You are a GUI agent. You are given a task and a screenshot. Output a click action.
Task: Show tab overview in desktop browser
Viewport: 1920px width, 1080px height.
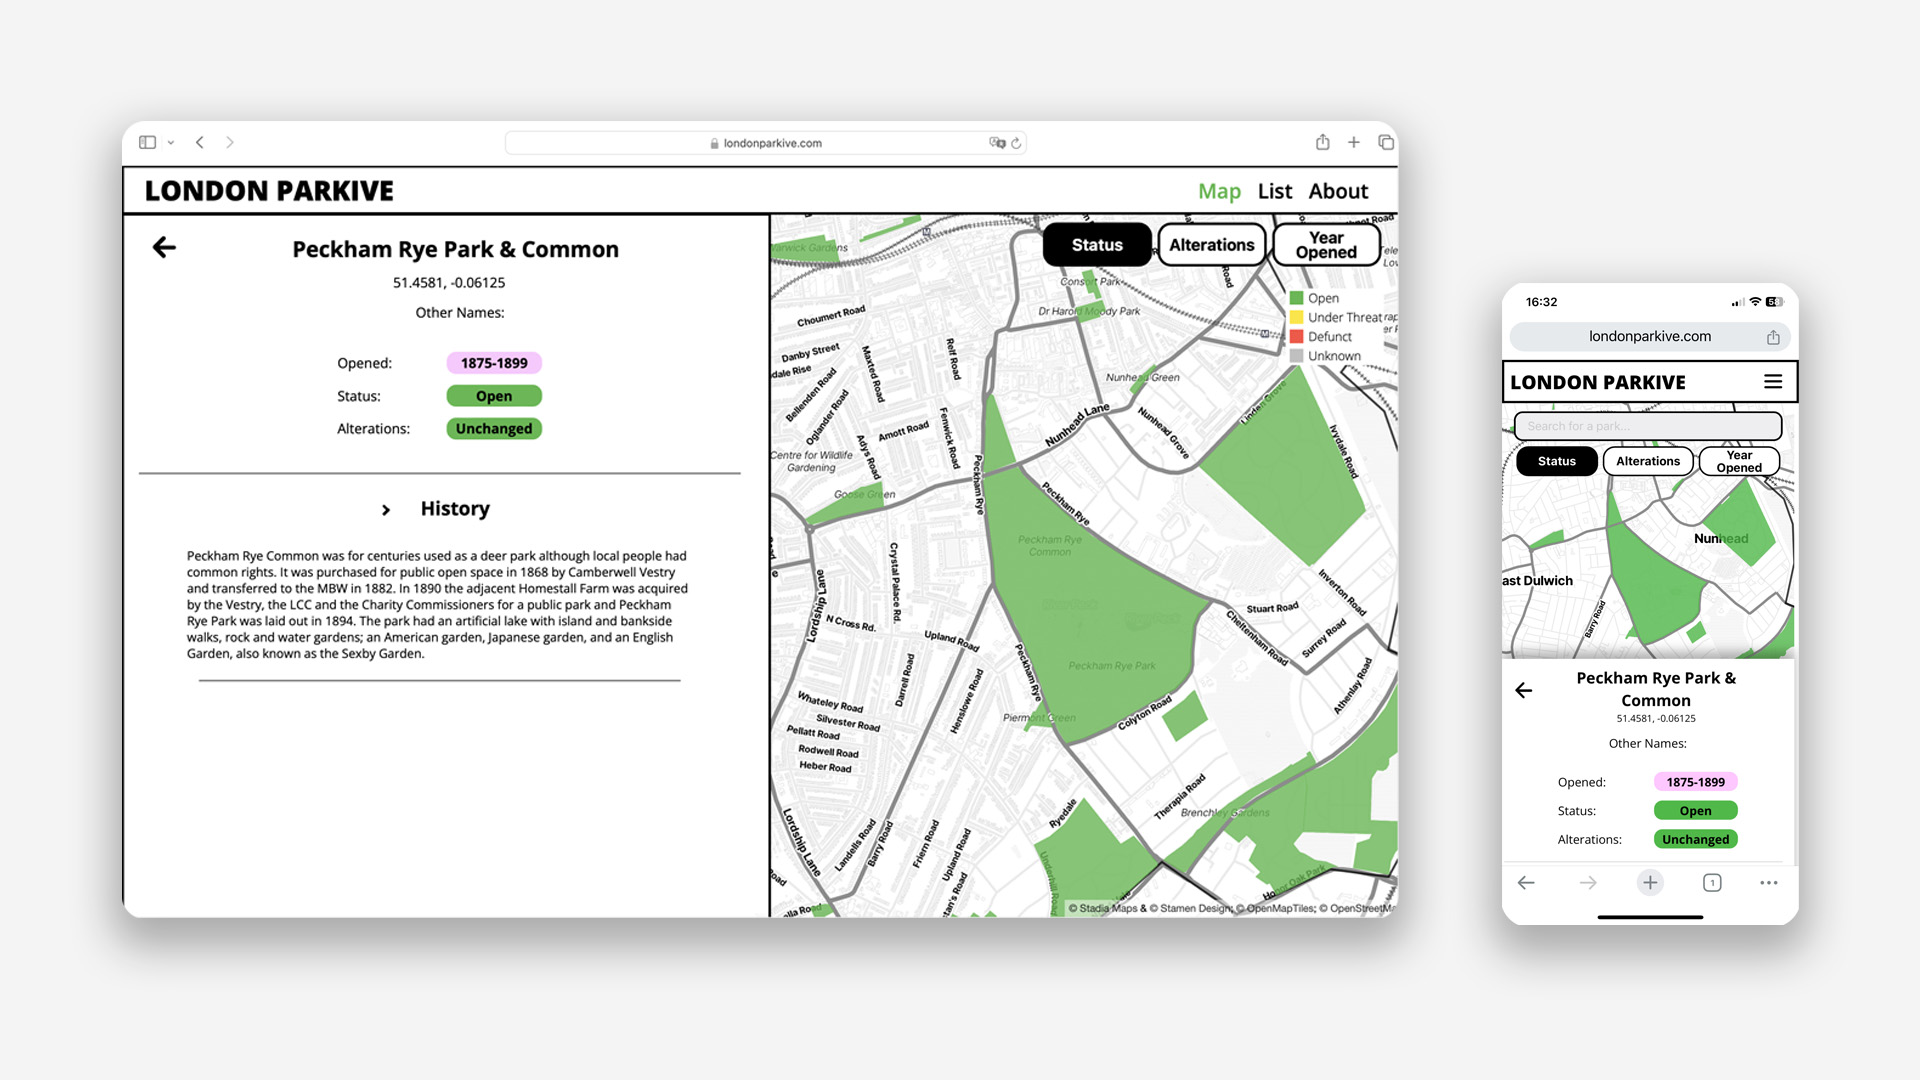pos(1385,143)
